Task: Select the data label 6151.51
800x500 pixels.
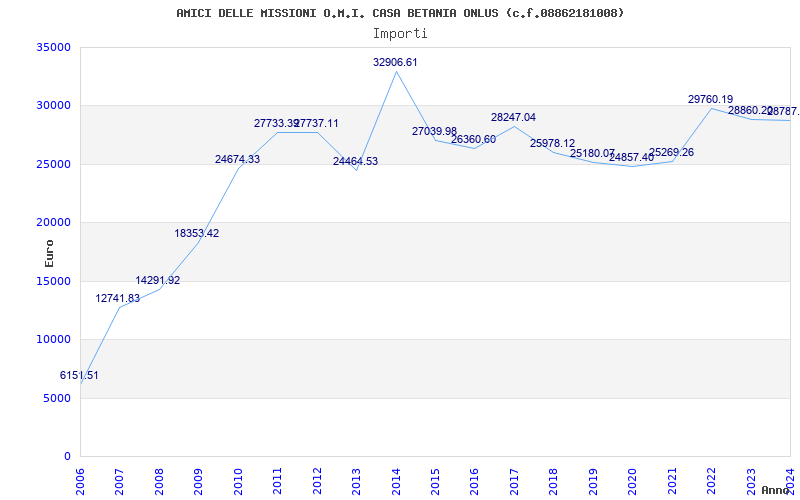Action: tap(79, 376)
